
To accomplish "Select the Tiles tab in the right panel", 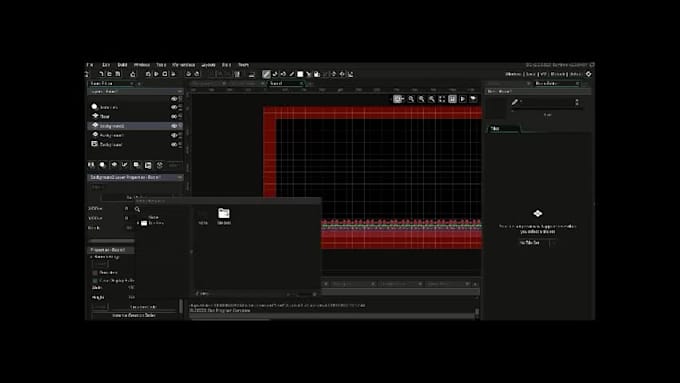I will [x=503, y=128].
